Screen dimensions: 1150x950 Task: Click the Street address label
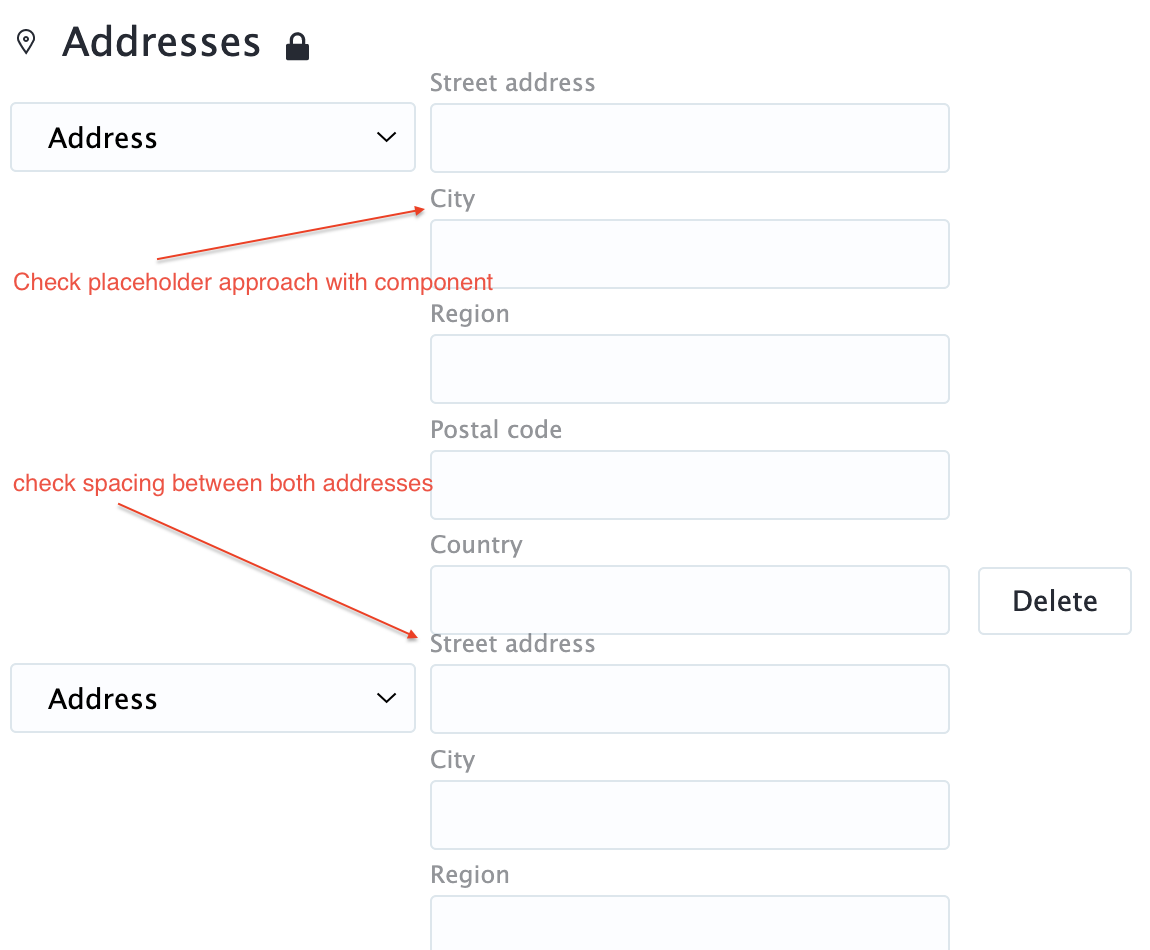click(512, 83)
